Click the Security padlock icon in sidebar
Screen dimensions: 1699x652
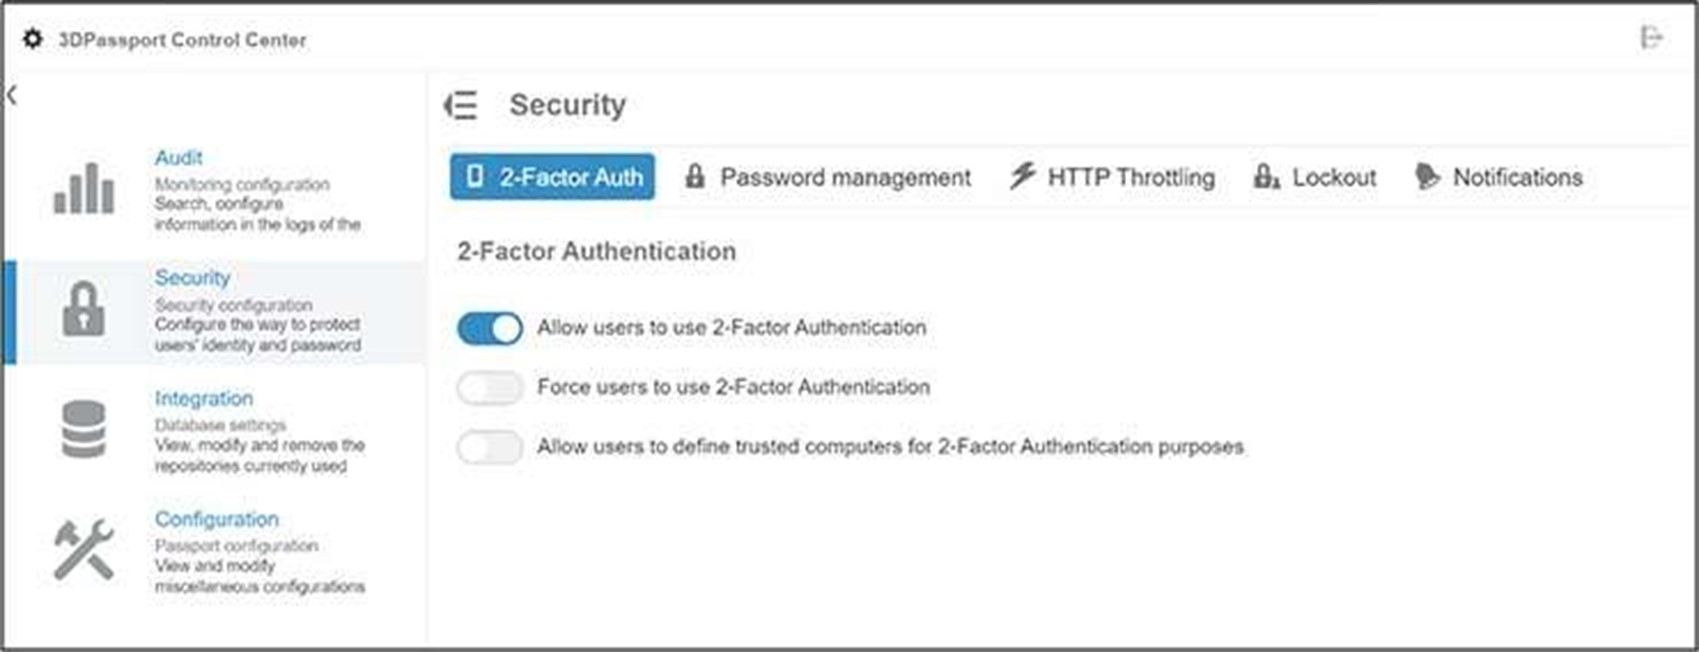click(x=83, y=308)
